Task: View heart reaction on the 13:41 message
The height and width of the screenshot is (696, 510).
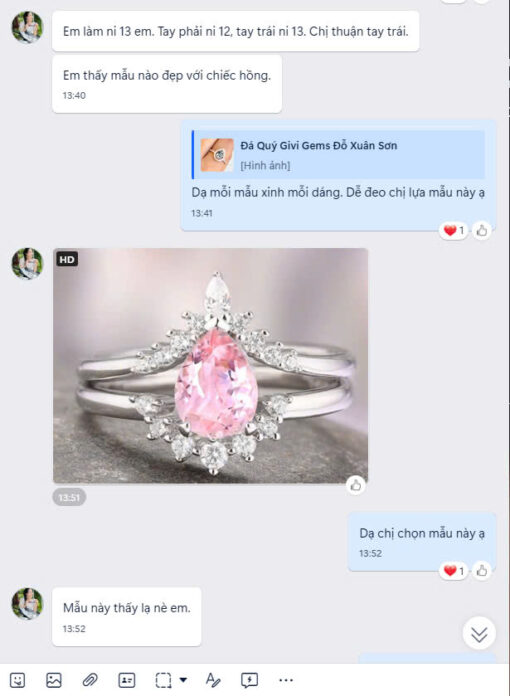Action: (x=454, y=231)
